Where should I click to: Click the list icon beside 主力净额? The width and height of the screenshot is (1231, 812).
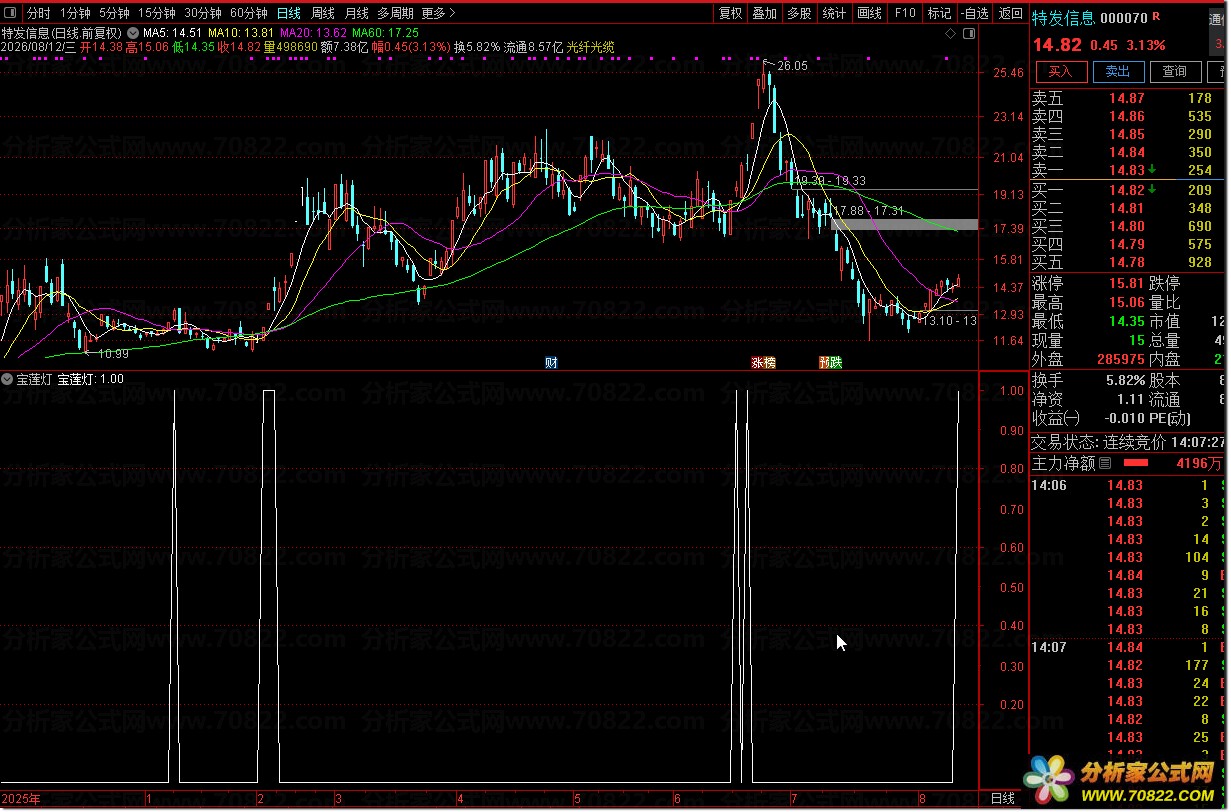pyautogui.click(x=1105, y=463)
